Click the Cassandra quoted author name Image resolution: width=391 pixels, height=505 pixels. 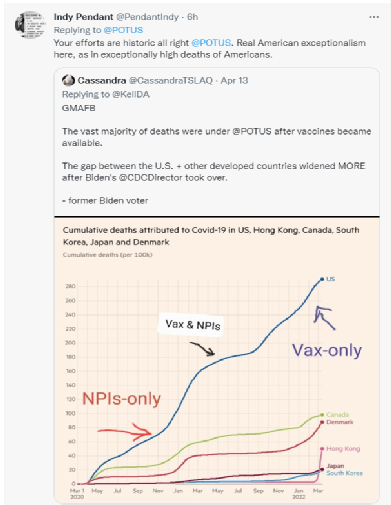pos(102,80)
